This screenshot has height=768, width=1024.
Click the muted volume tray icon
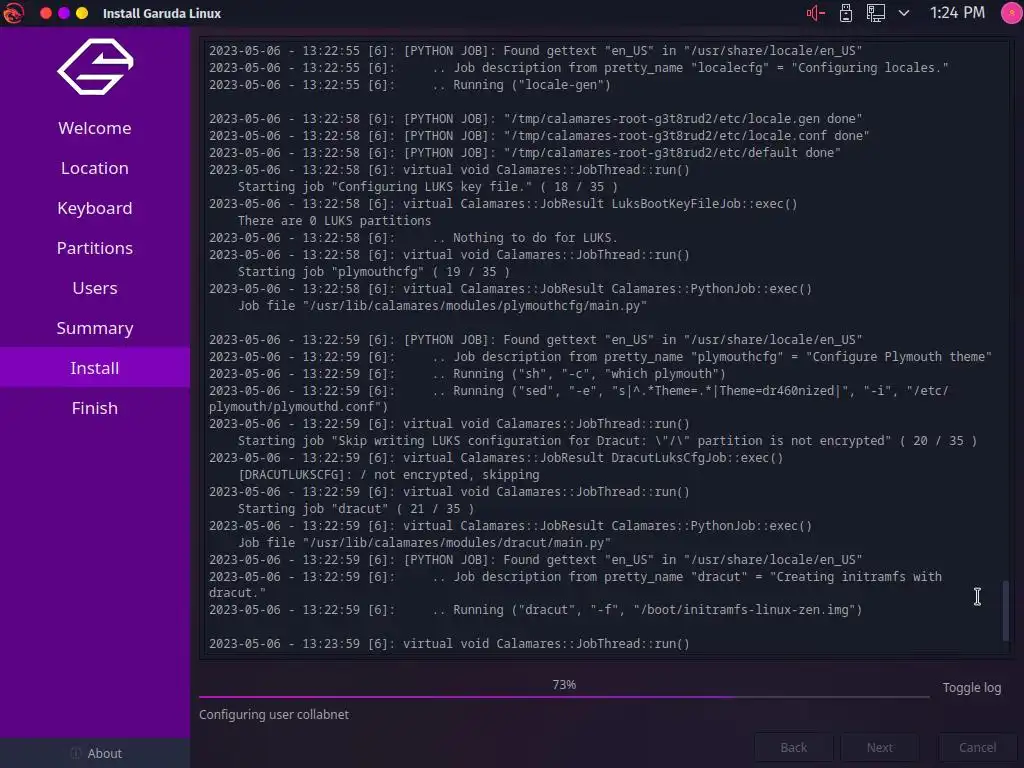pyautogui.click(x=815, y=13)
